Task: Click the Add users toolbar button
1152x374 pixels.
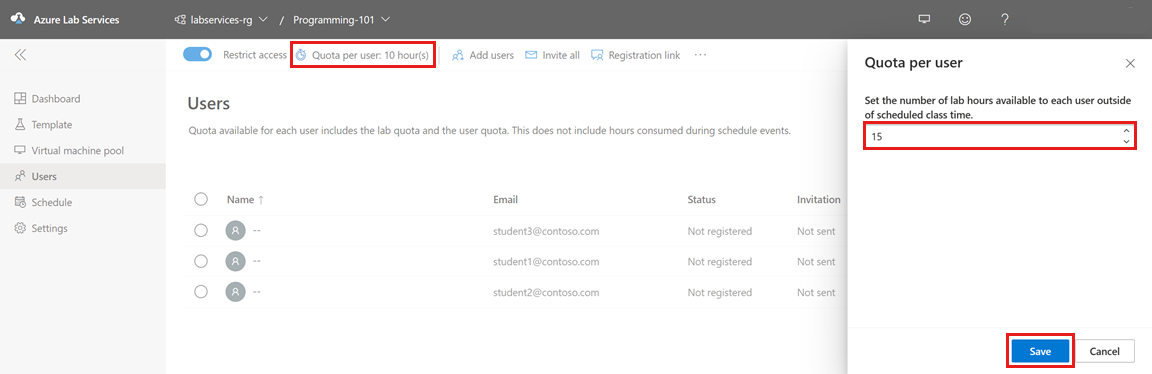Action: tap(483, 55)
